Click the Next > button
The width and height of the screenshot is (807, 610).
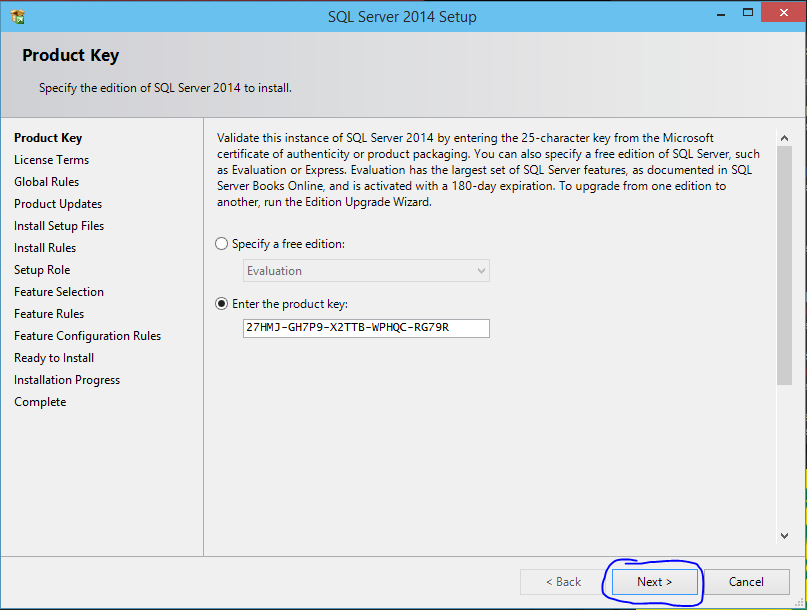[x=654, y=582]
